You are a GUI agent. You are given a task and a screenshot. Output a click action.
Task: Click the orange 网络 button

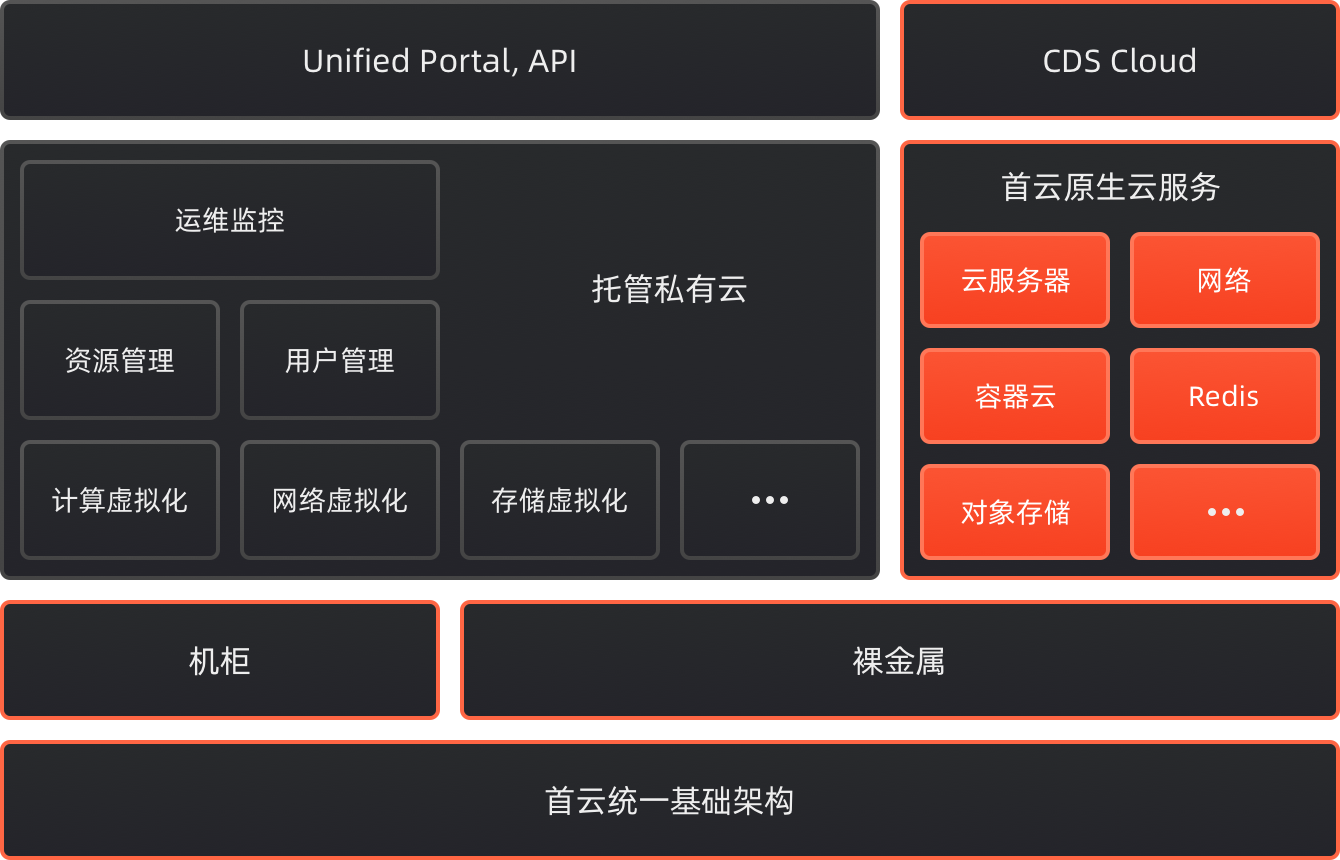point(1225,280)
